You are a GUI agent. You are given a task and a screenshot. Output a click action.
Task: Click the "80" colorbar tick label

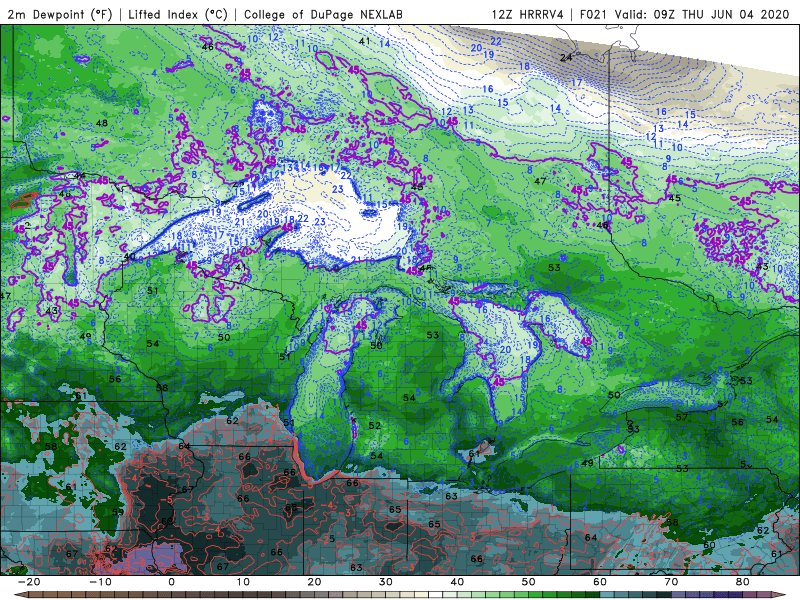click(743, 582)
